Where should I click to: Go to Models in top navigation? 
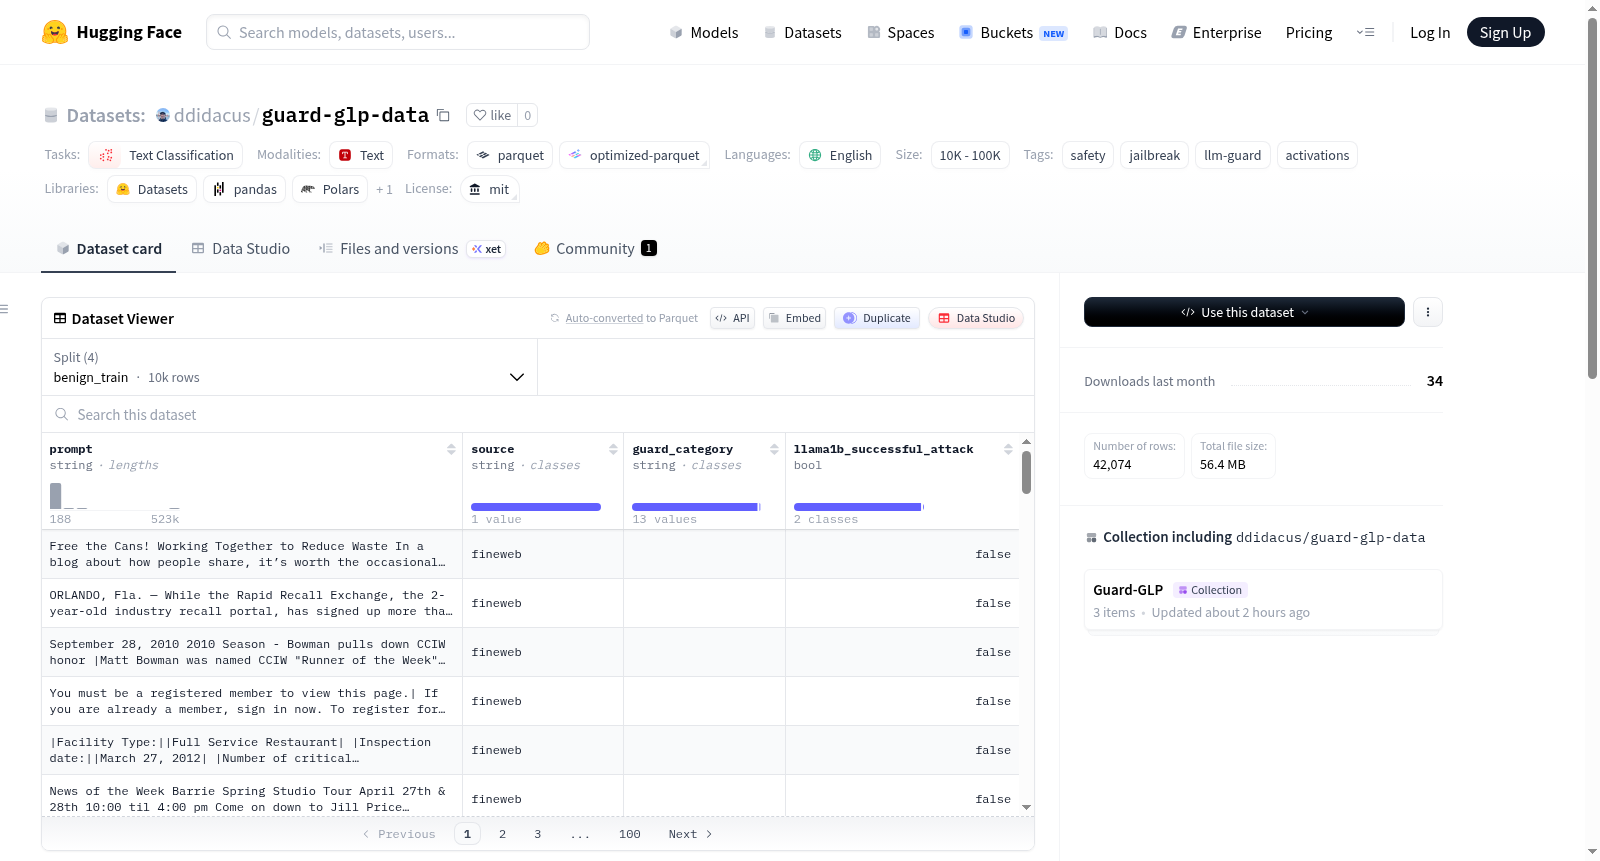click(704, 32)
